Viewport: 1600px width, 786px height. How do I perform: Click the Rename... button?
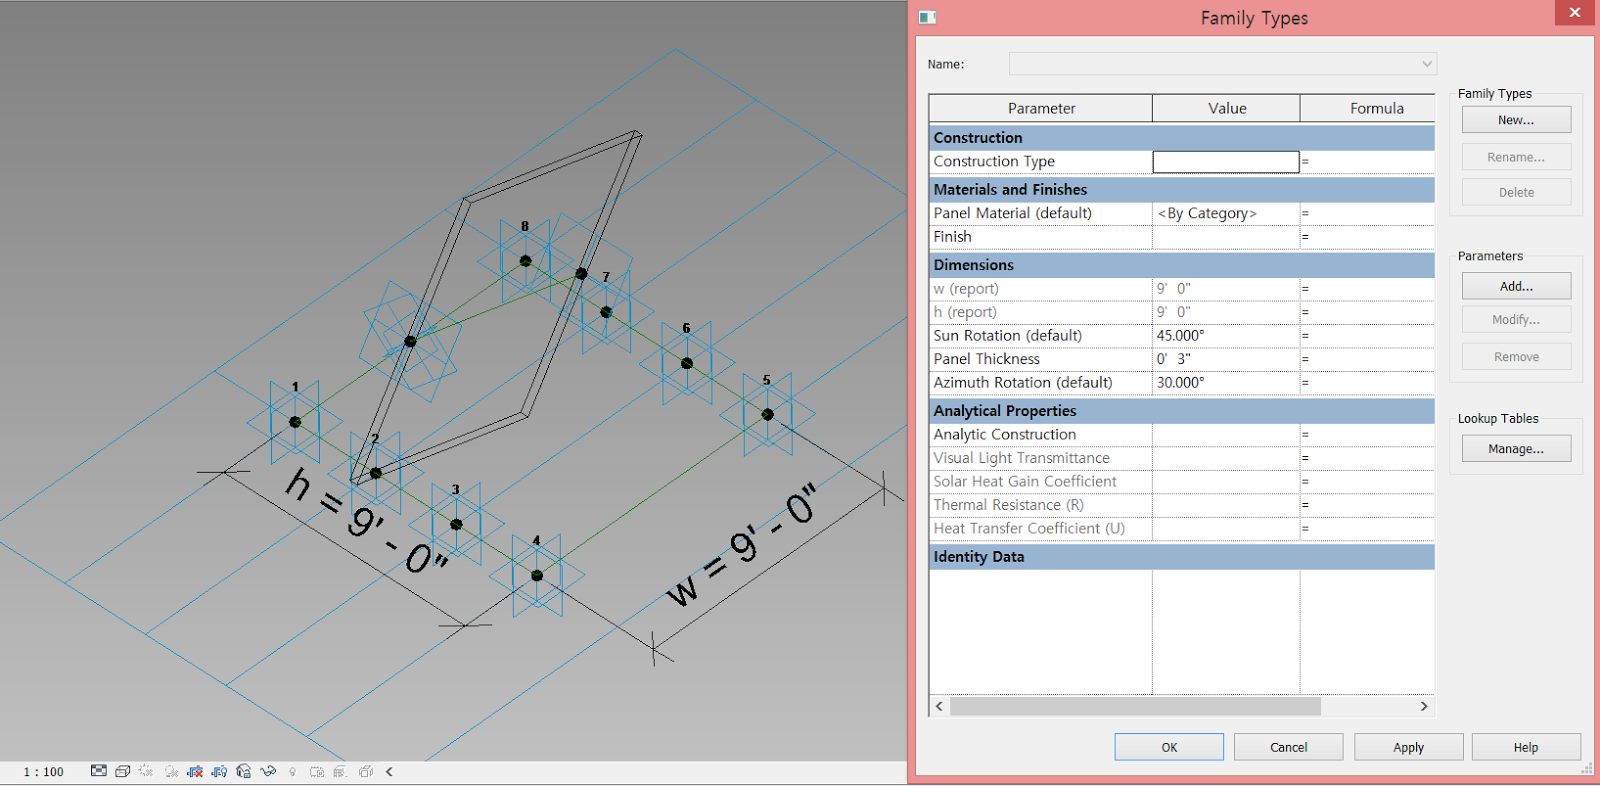(1516, 157)
